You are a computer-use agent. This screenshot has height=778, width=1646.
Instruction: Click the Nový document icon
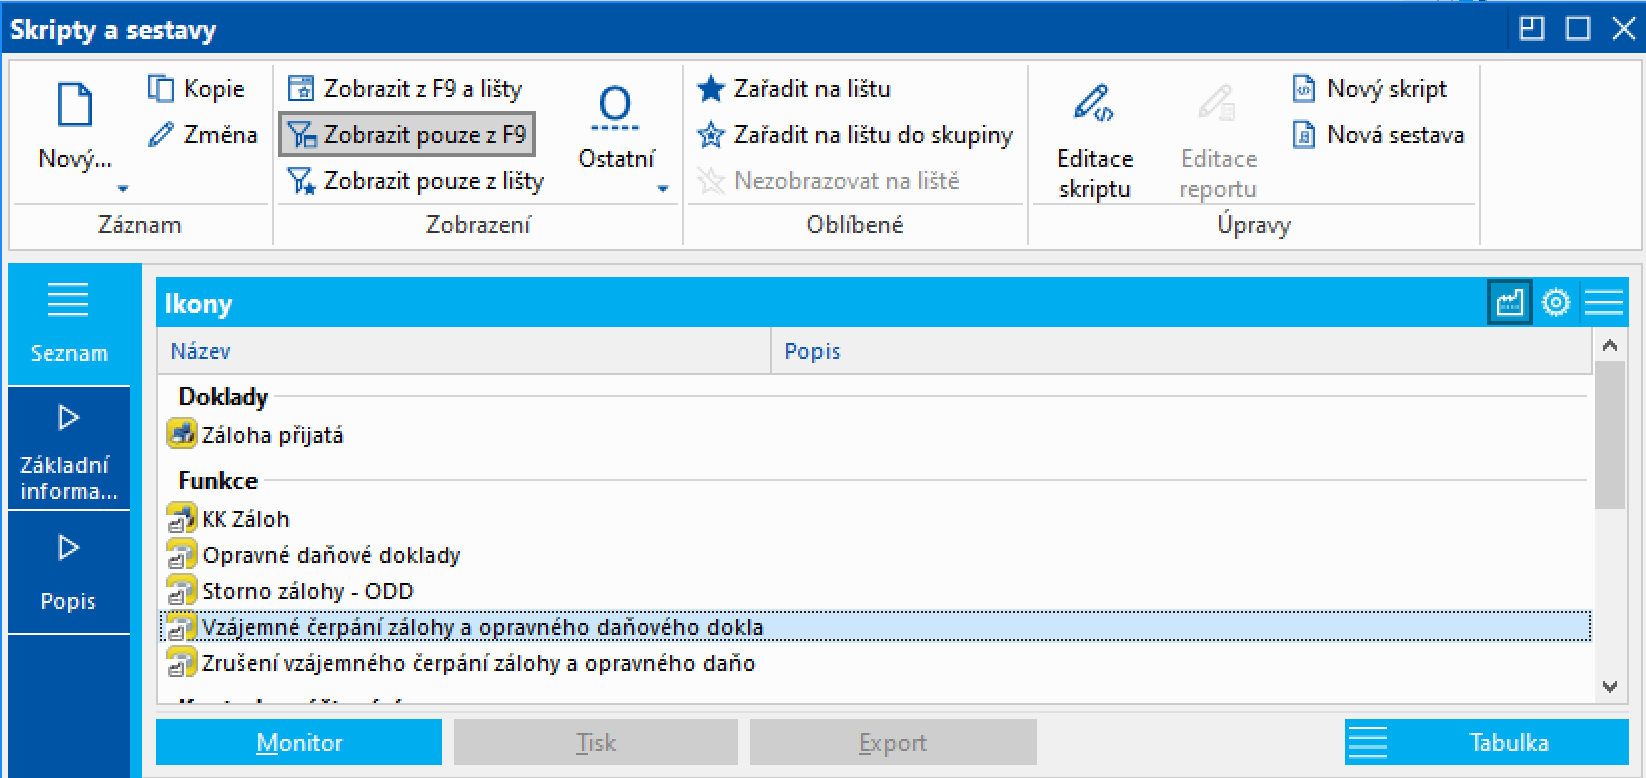(75, 105)
